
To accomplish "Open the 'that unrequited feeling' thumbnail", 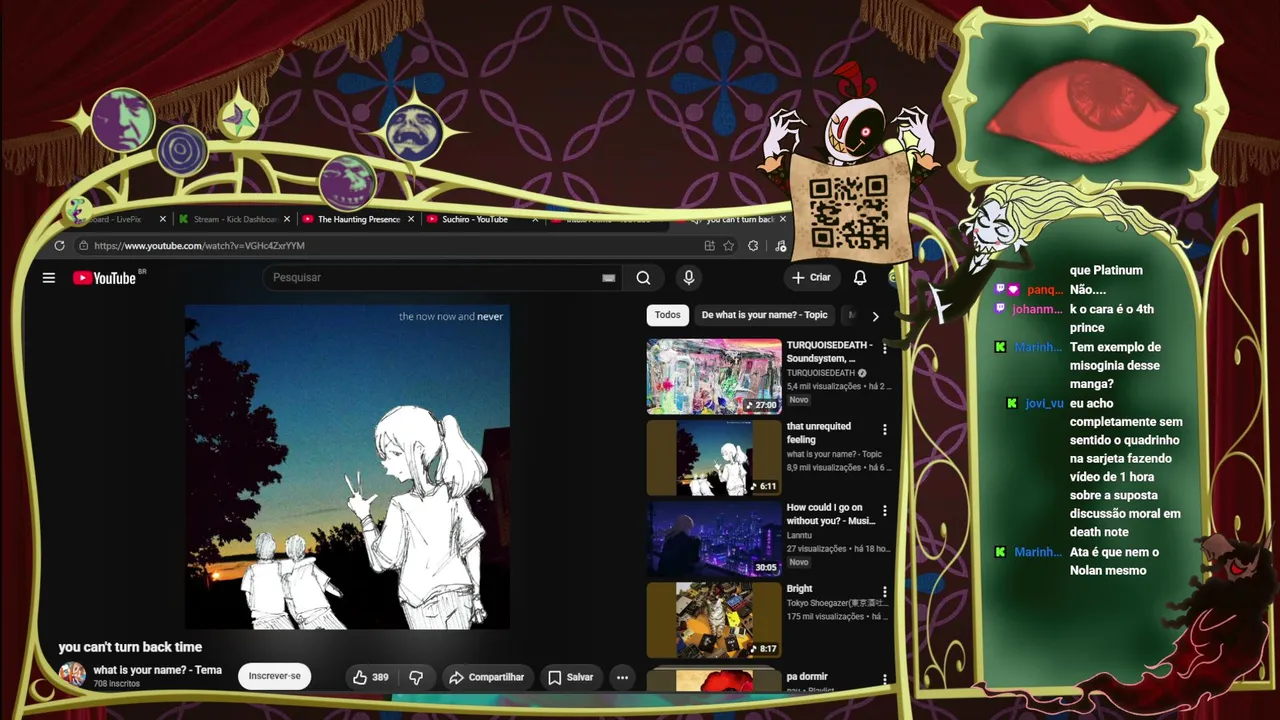I will pyautogui.click(x=714, y=457).
